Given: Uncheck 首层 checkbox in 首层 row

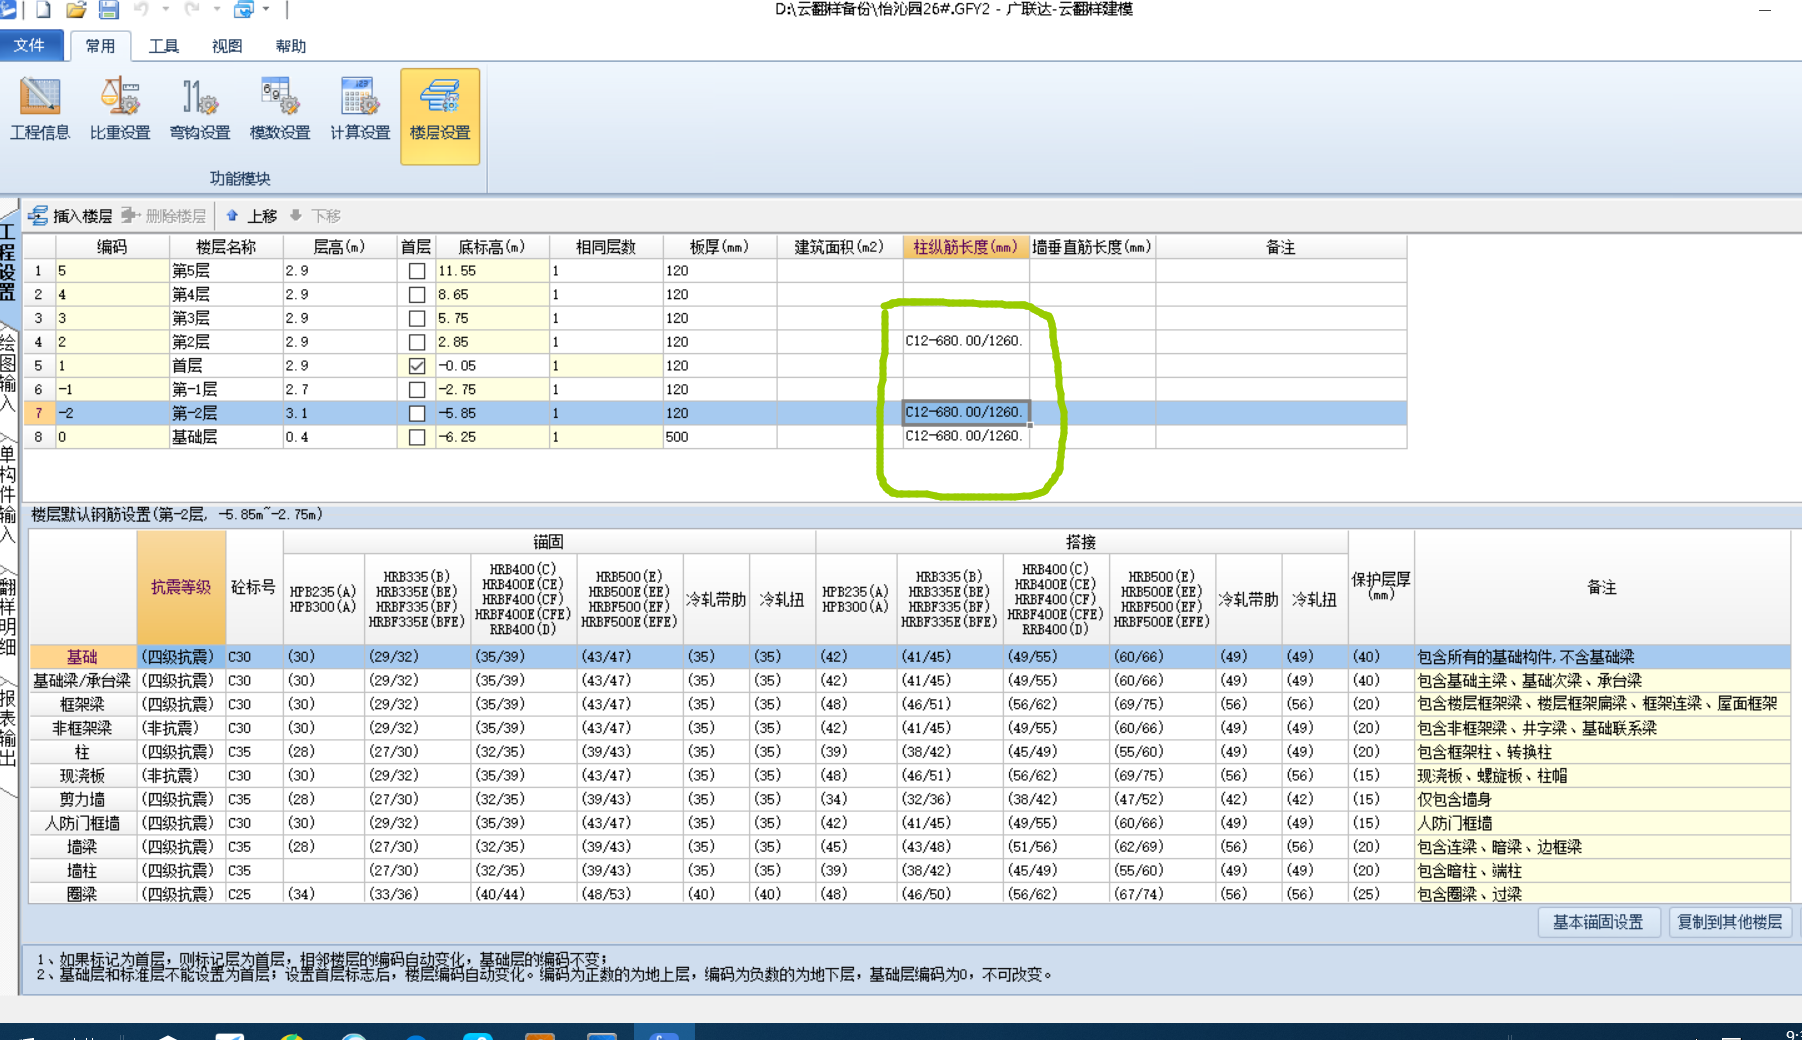Looking at the screenshot, I should pyautogui.click(x=417, y=366).
